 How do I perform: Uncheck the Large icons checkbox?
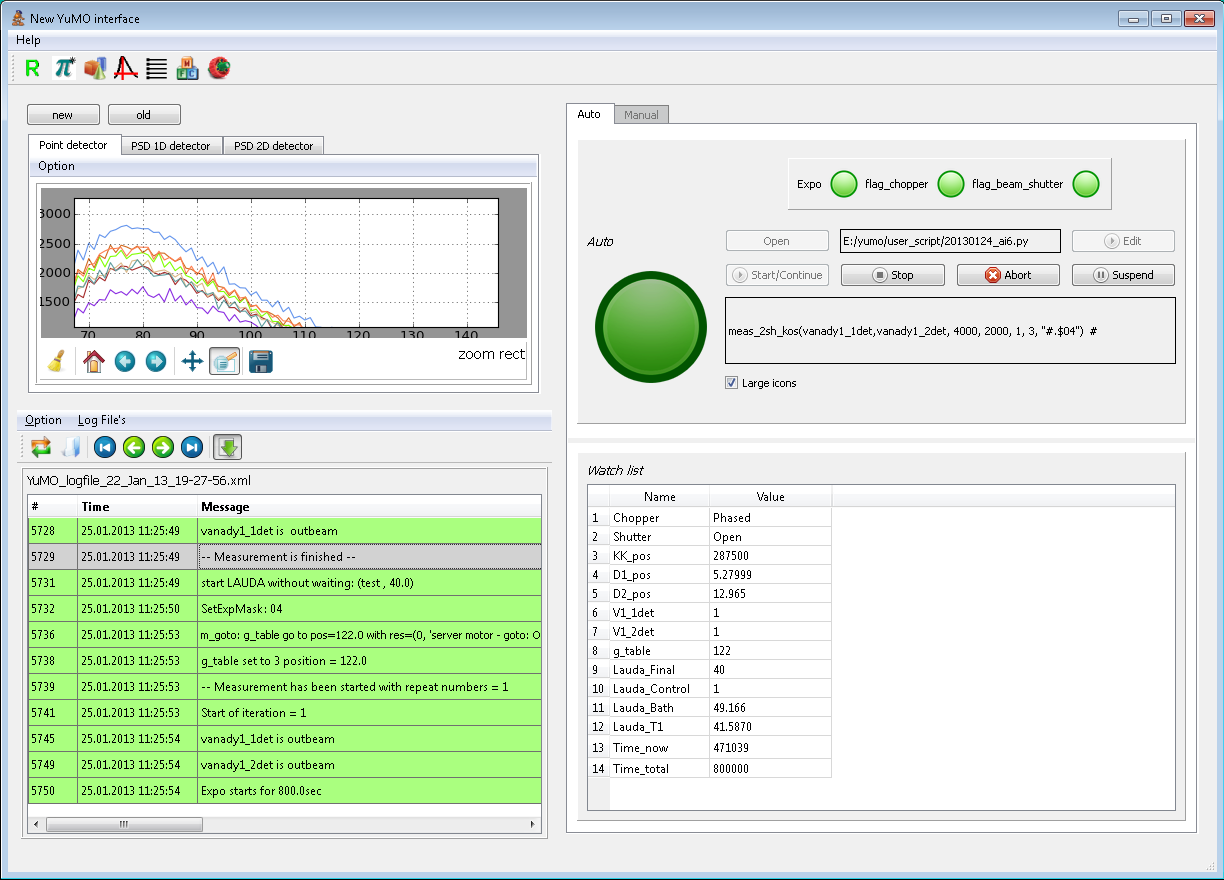[x=732, y=383]
